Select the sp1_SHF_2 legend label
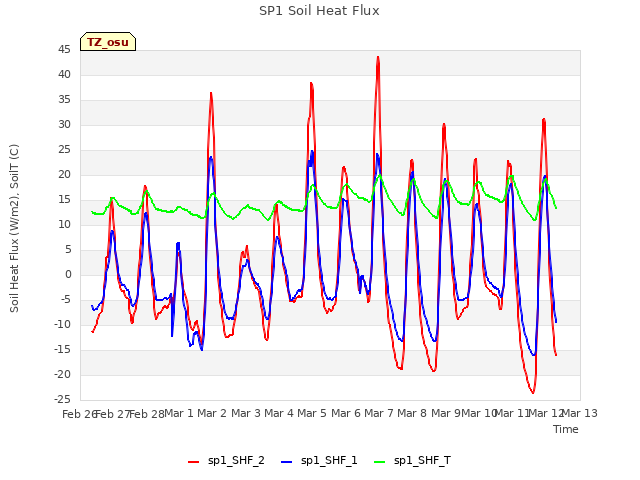 [236, 460]
